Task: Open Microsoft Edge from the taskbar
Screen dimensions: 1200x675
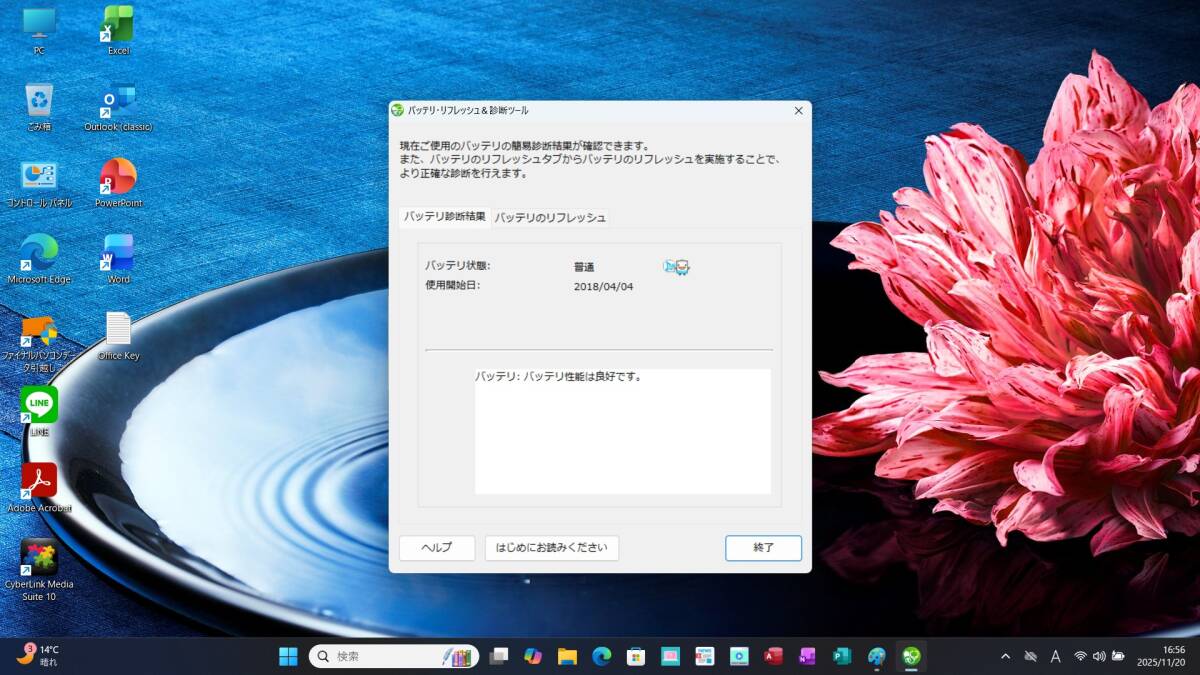Action: point(601,656)
